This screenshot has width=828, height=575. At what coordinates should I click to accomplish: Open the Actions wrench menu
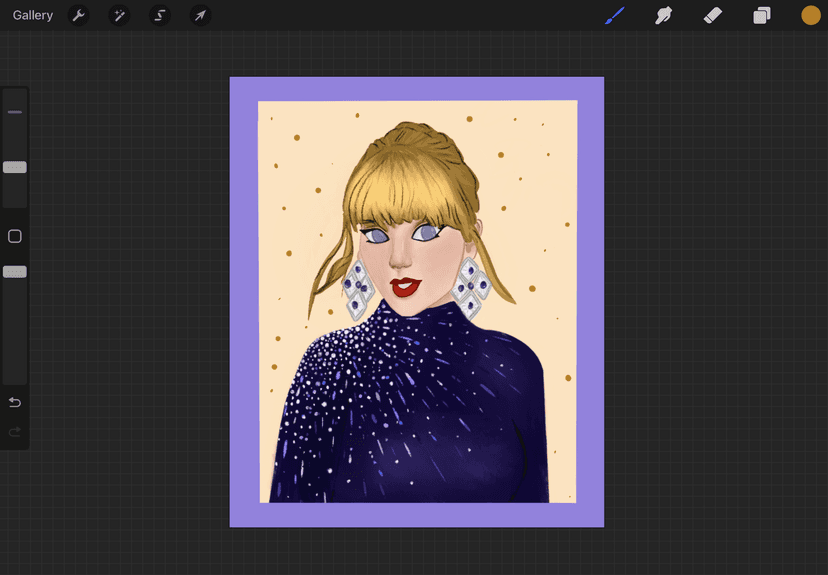pos(78,15)
